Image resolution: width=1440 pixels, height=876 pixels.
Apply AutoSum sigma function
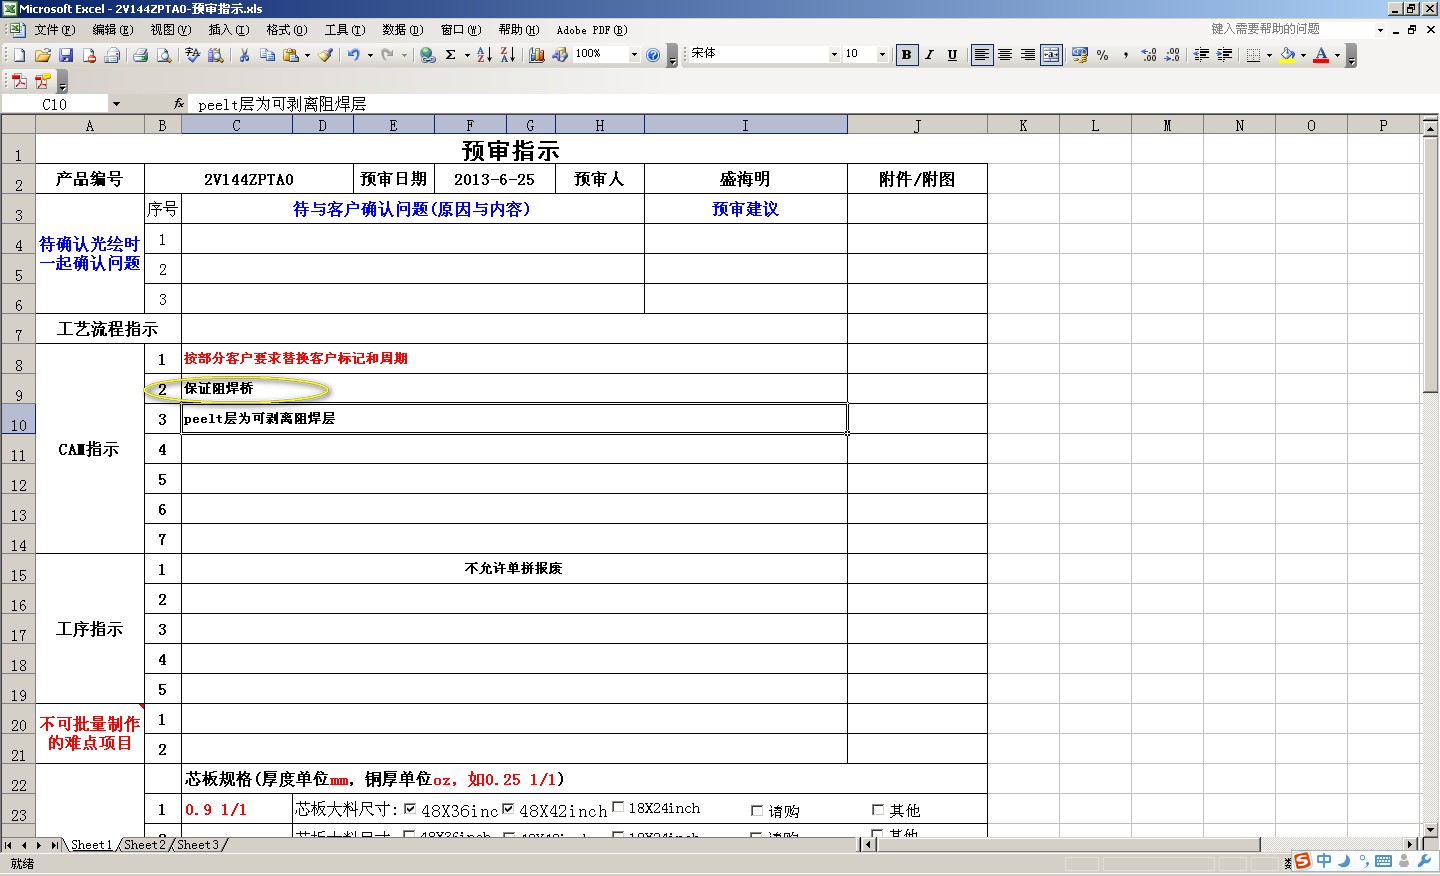tap(451, 55)
